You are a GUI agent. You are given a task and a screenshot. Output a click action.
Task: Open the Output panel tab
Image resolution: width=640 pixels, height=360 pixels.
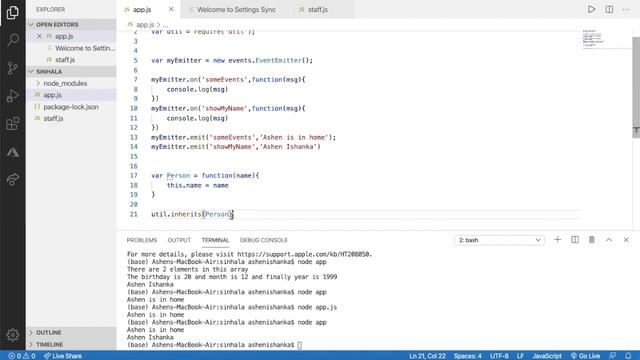tap(179, 240)
